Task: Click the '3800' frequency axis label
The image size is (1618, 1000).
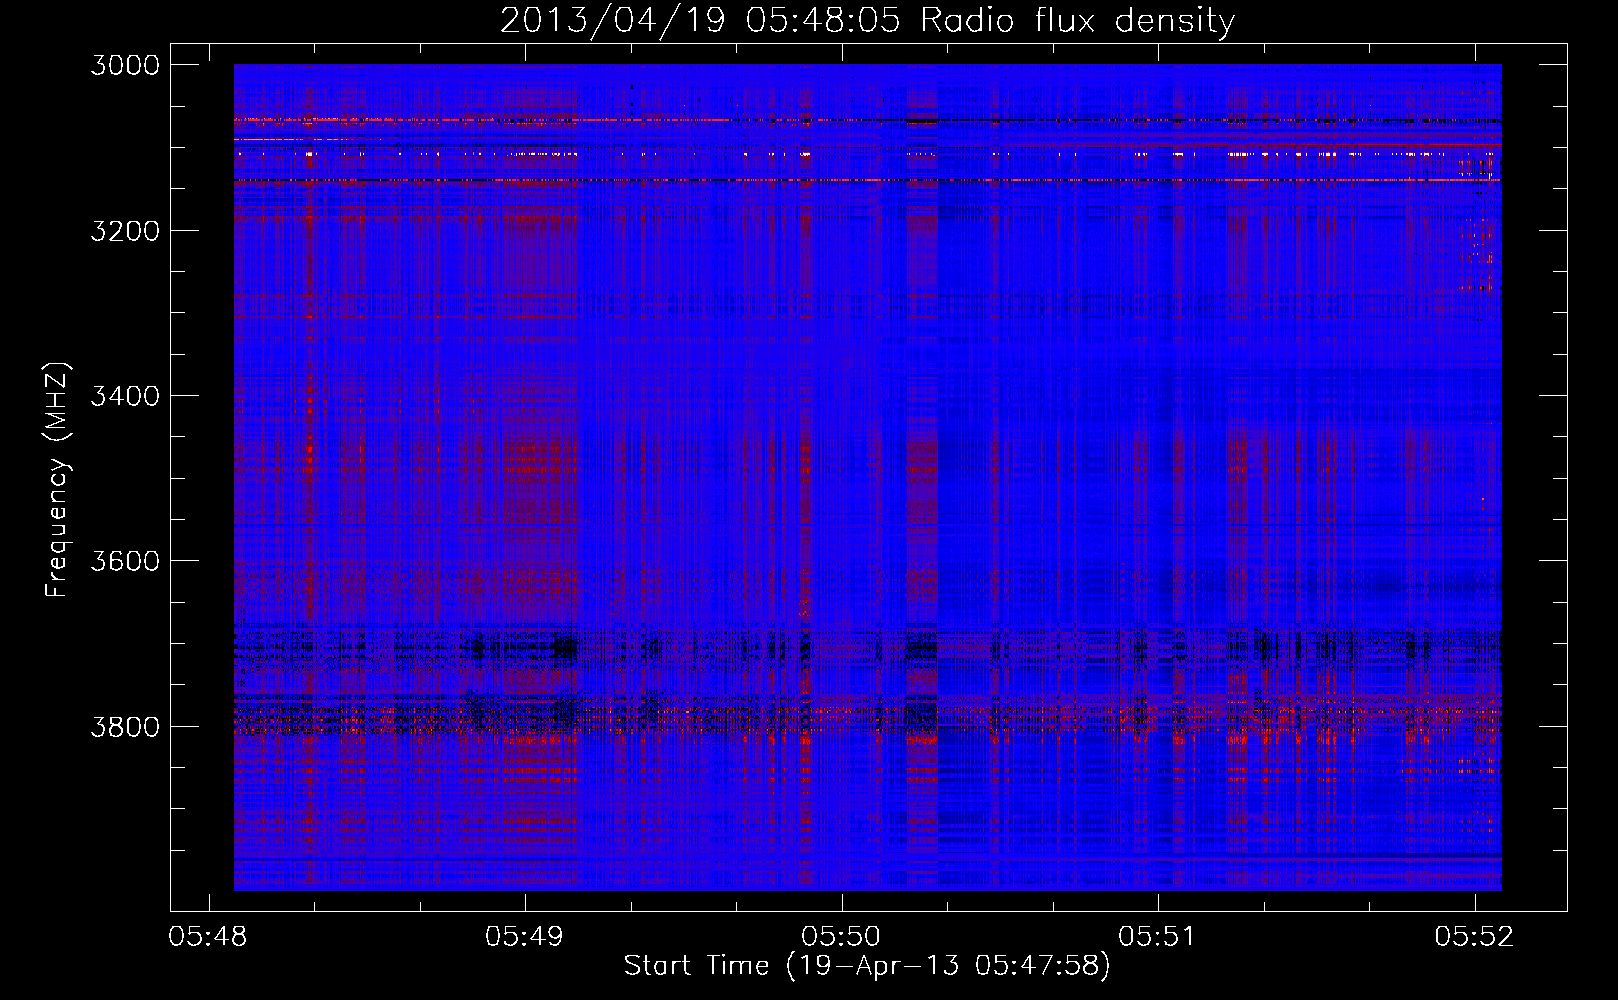Action: point(125,726)
